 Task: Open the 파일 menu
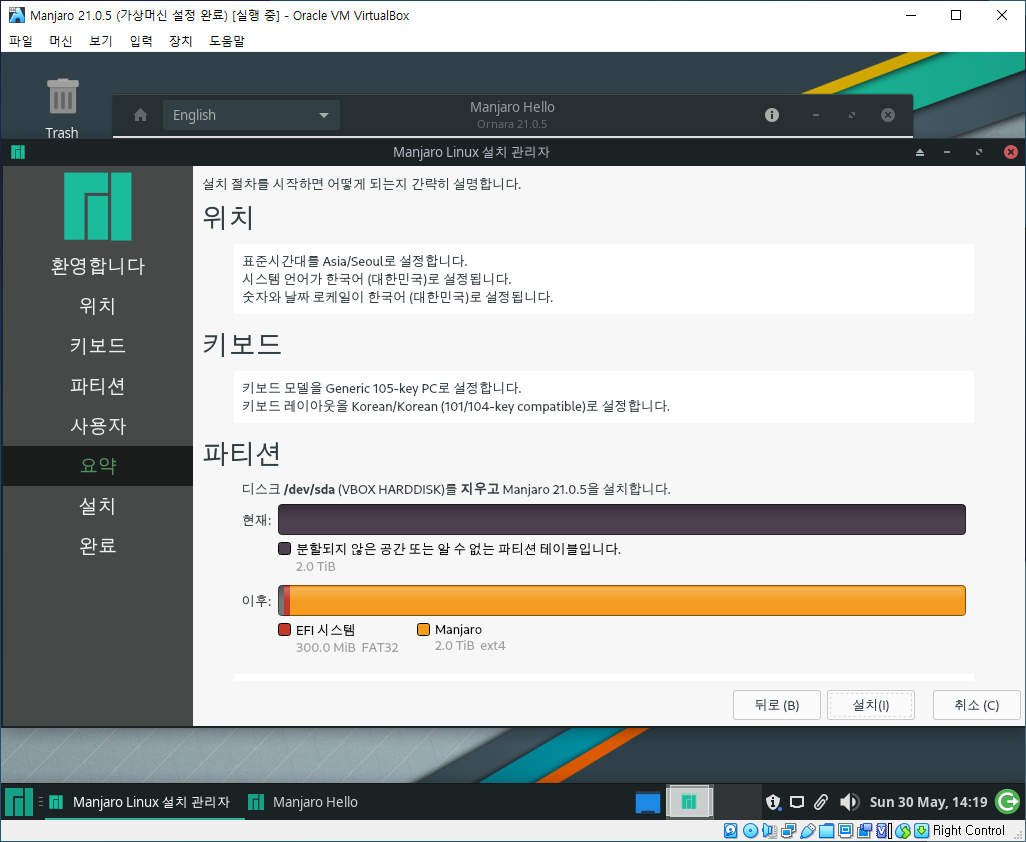click(21, 41)
